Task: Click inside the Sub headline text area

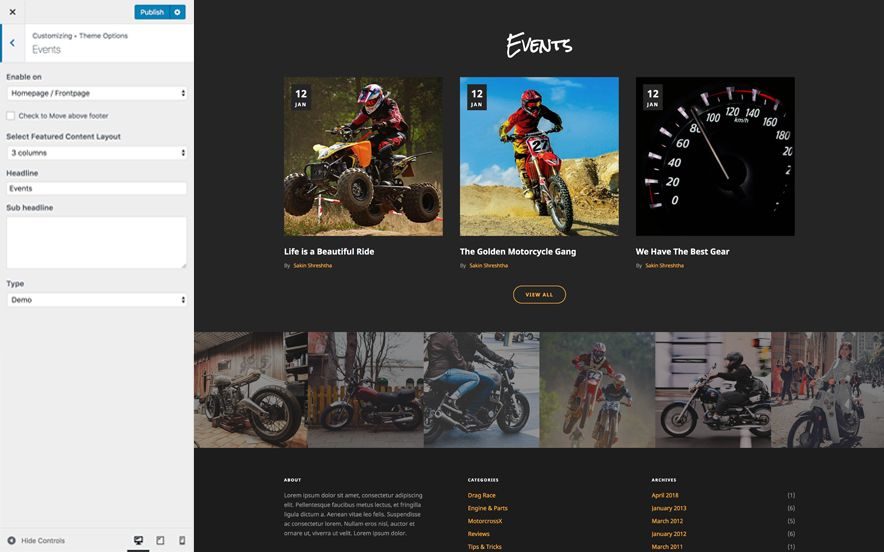Action: pyautogui.click(x=97, y=242)
